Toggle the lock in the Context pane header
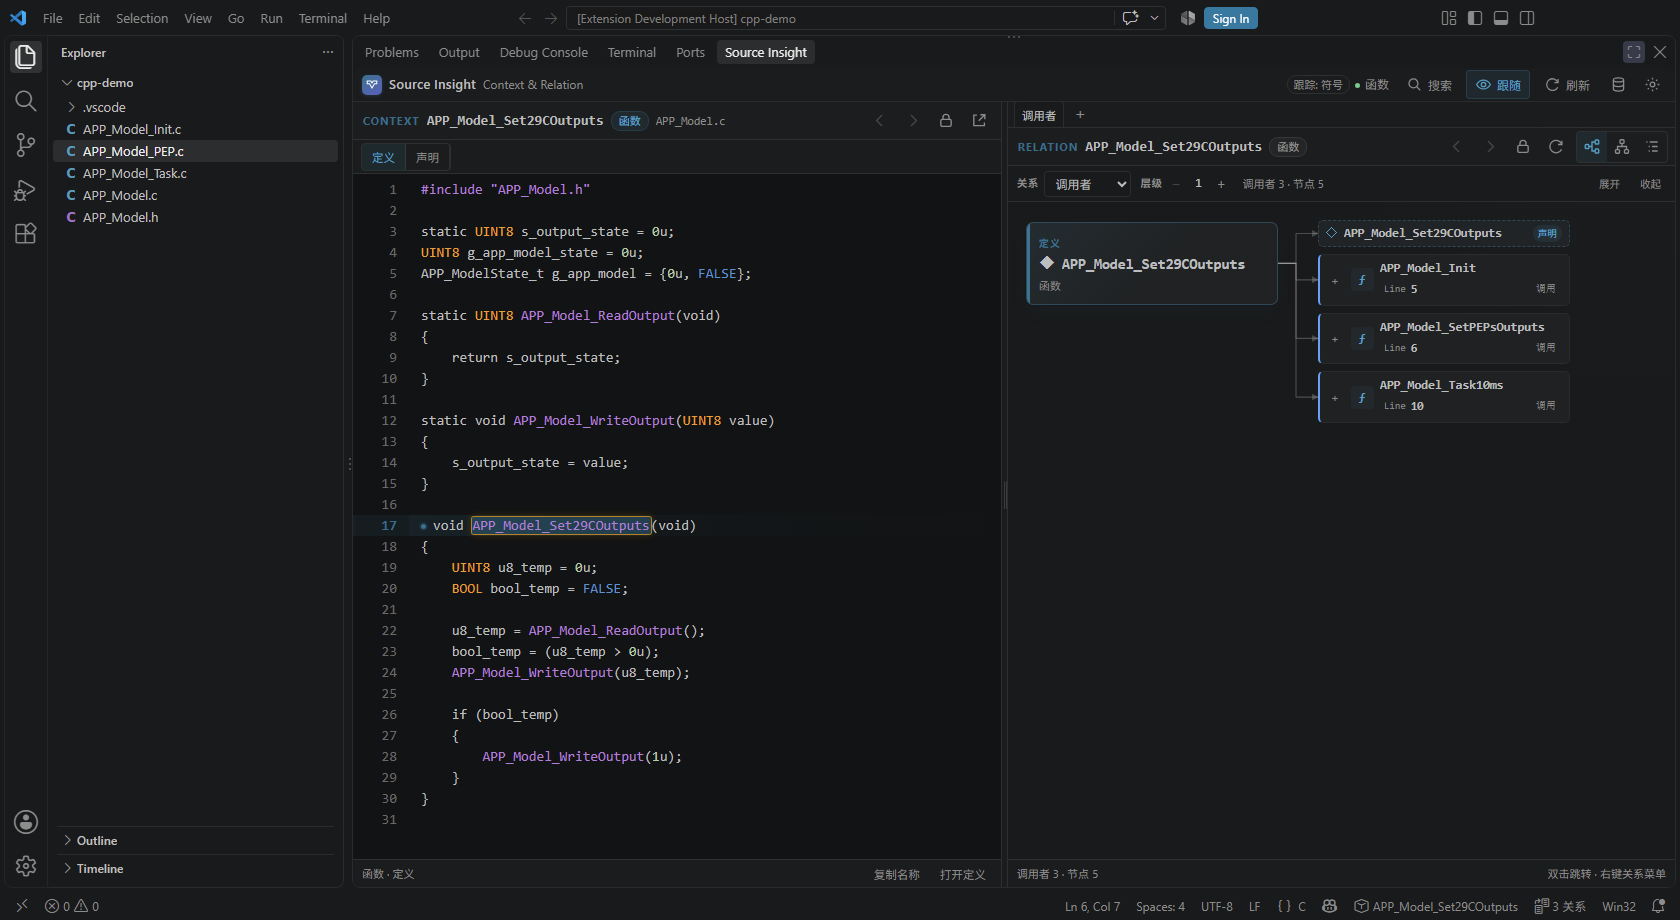 (x=945, y=120)
